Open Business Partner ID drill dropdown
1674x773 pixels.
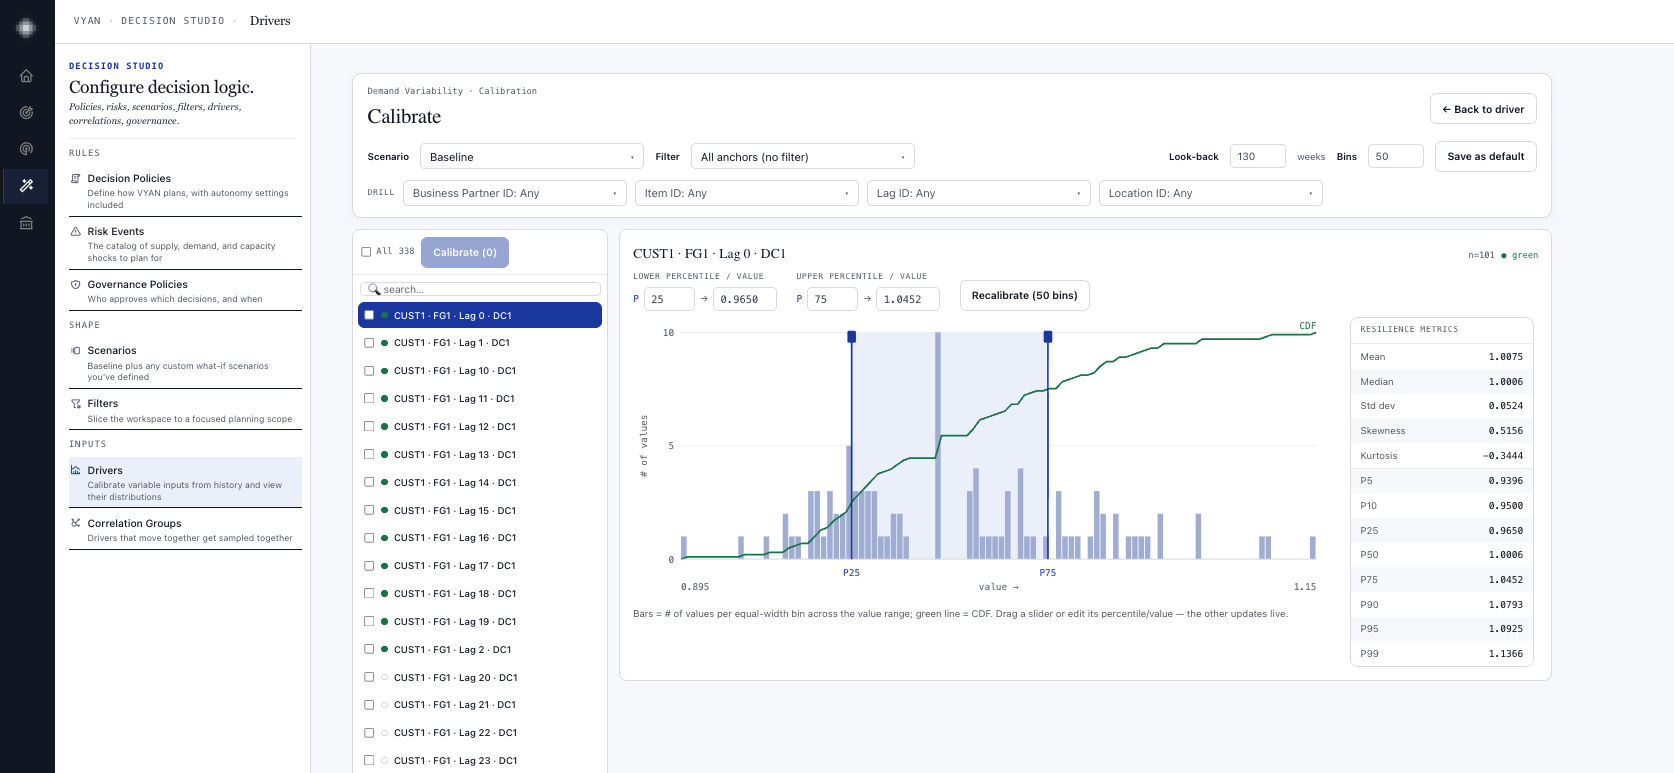(514, 193)
